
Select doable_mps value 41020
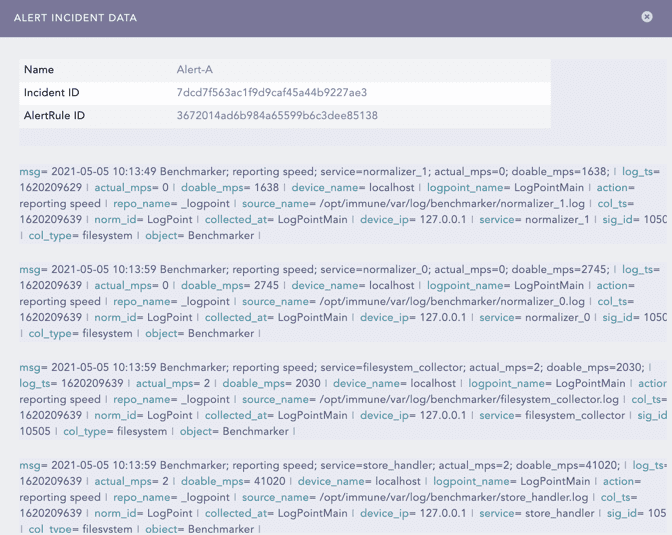coord(270,481)
